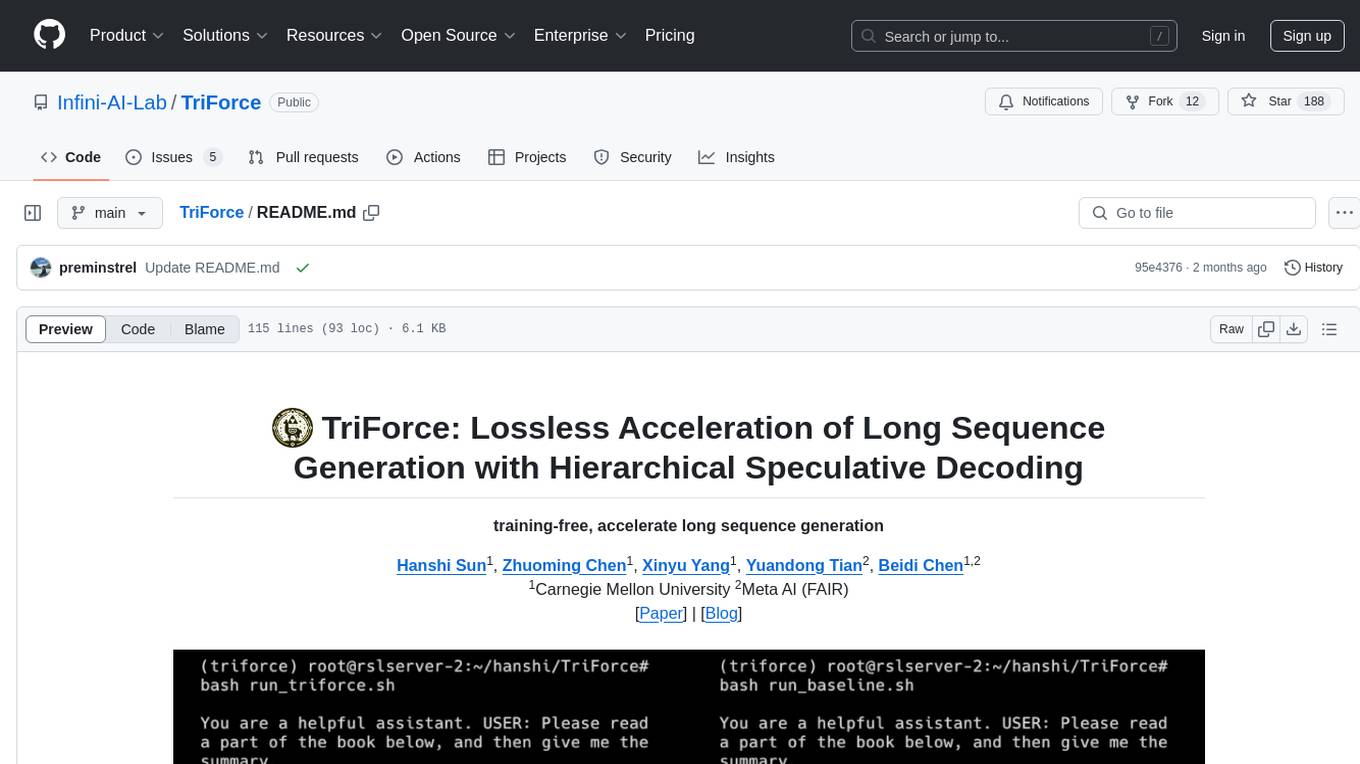1360x764 pixels.
Task: Click the Sign up button
Action: pos(1307,36)
